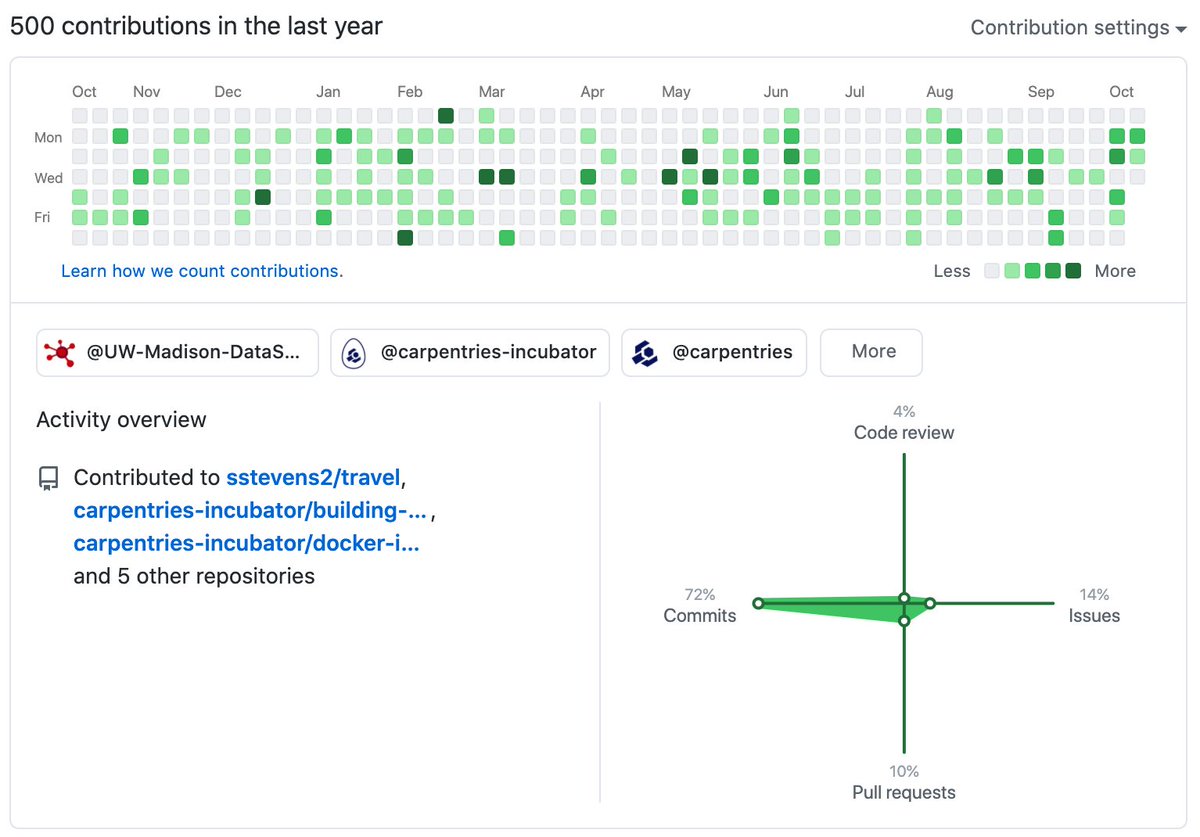Click the UW-Madison red molecule avatar icon
Image resolution: width=1200 pixels, height=837 pixels.
pyautogui.click(x=62, y=352)
